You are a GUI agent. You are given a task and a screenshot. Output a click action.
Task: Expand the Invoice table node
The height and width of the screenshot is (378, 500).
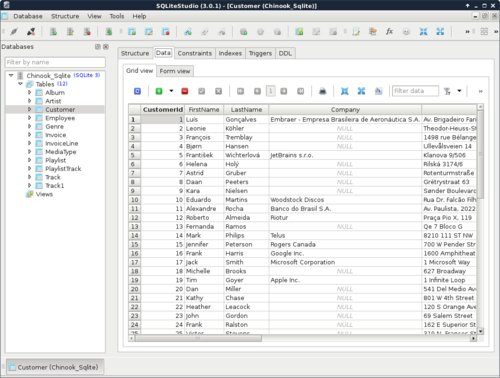pos(29,135)
